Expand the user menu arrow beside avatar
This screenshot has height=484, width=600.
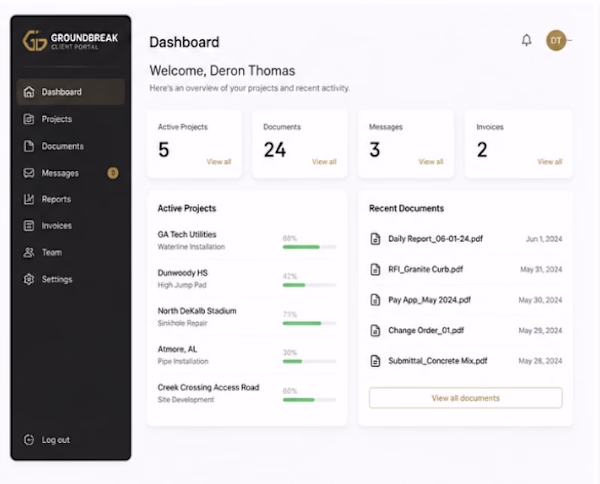569,40
